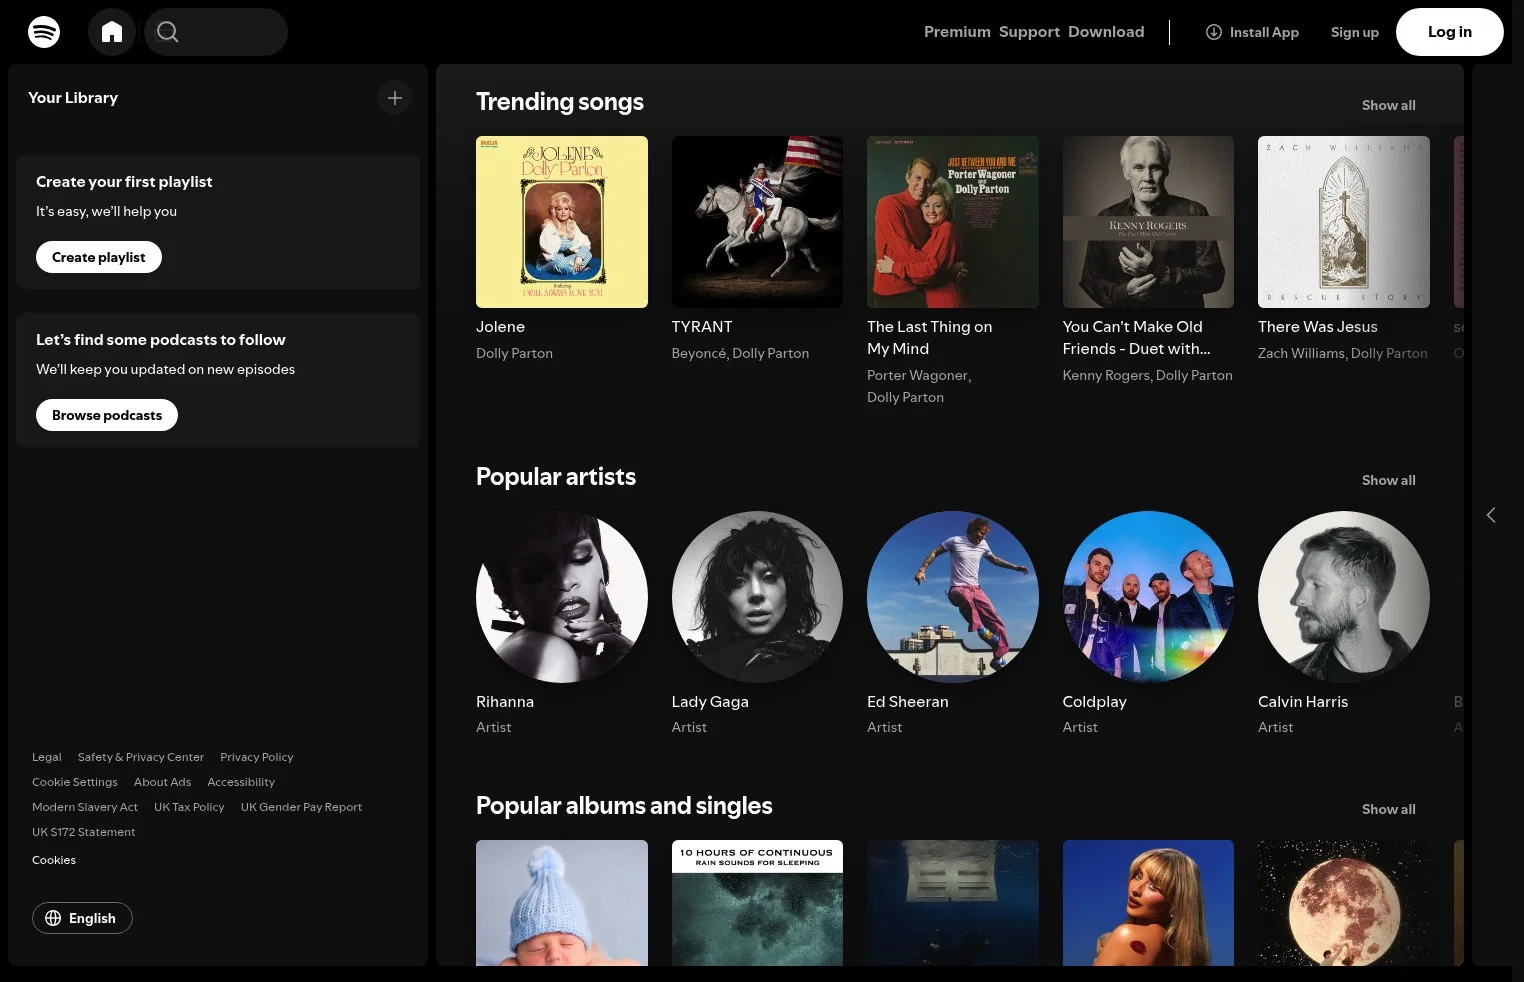The height and width of the screenshot is (982, 1524).
Task: Open UK S172 Statement link
Action: point(84,832)
